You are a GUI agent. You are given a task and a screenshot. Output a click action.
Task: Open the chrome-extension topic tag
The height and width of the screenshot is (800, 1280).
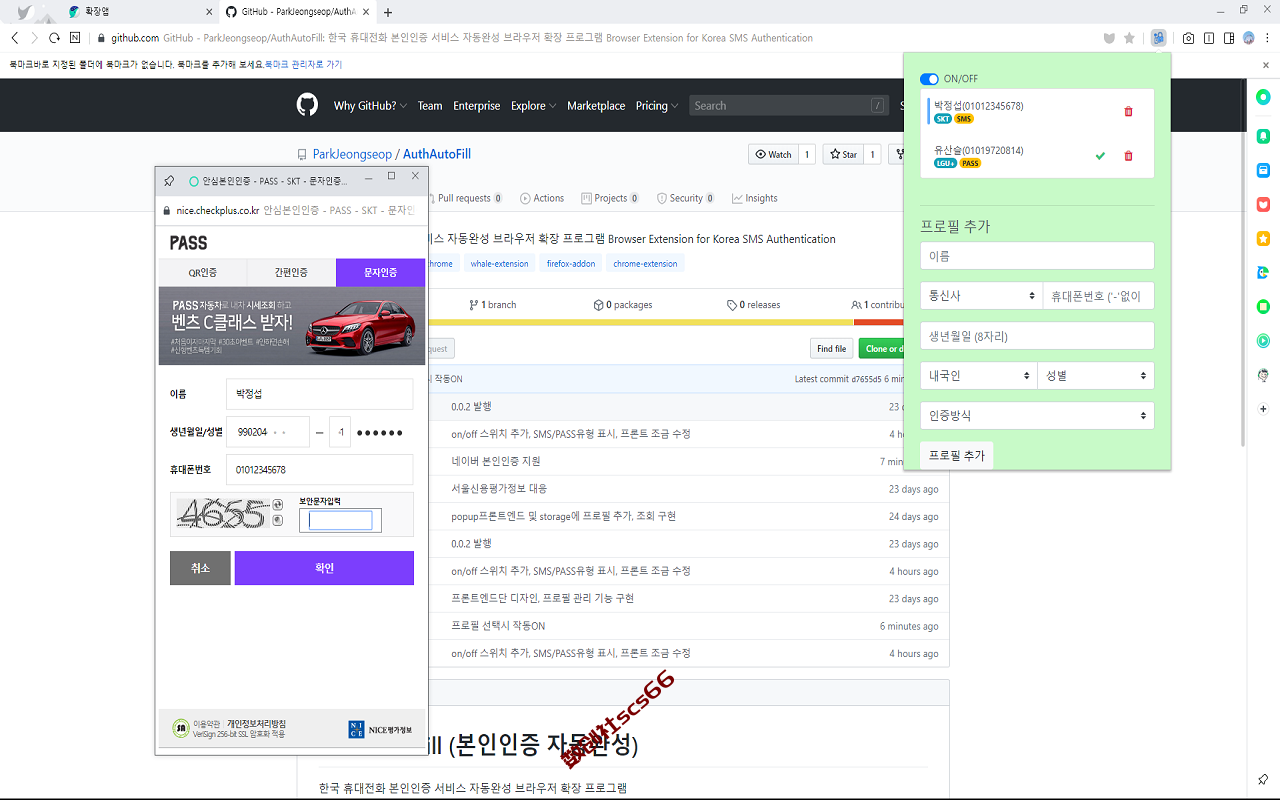645,264
